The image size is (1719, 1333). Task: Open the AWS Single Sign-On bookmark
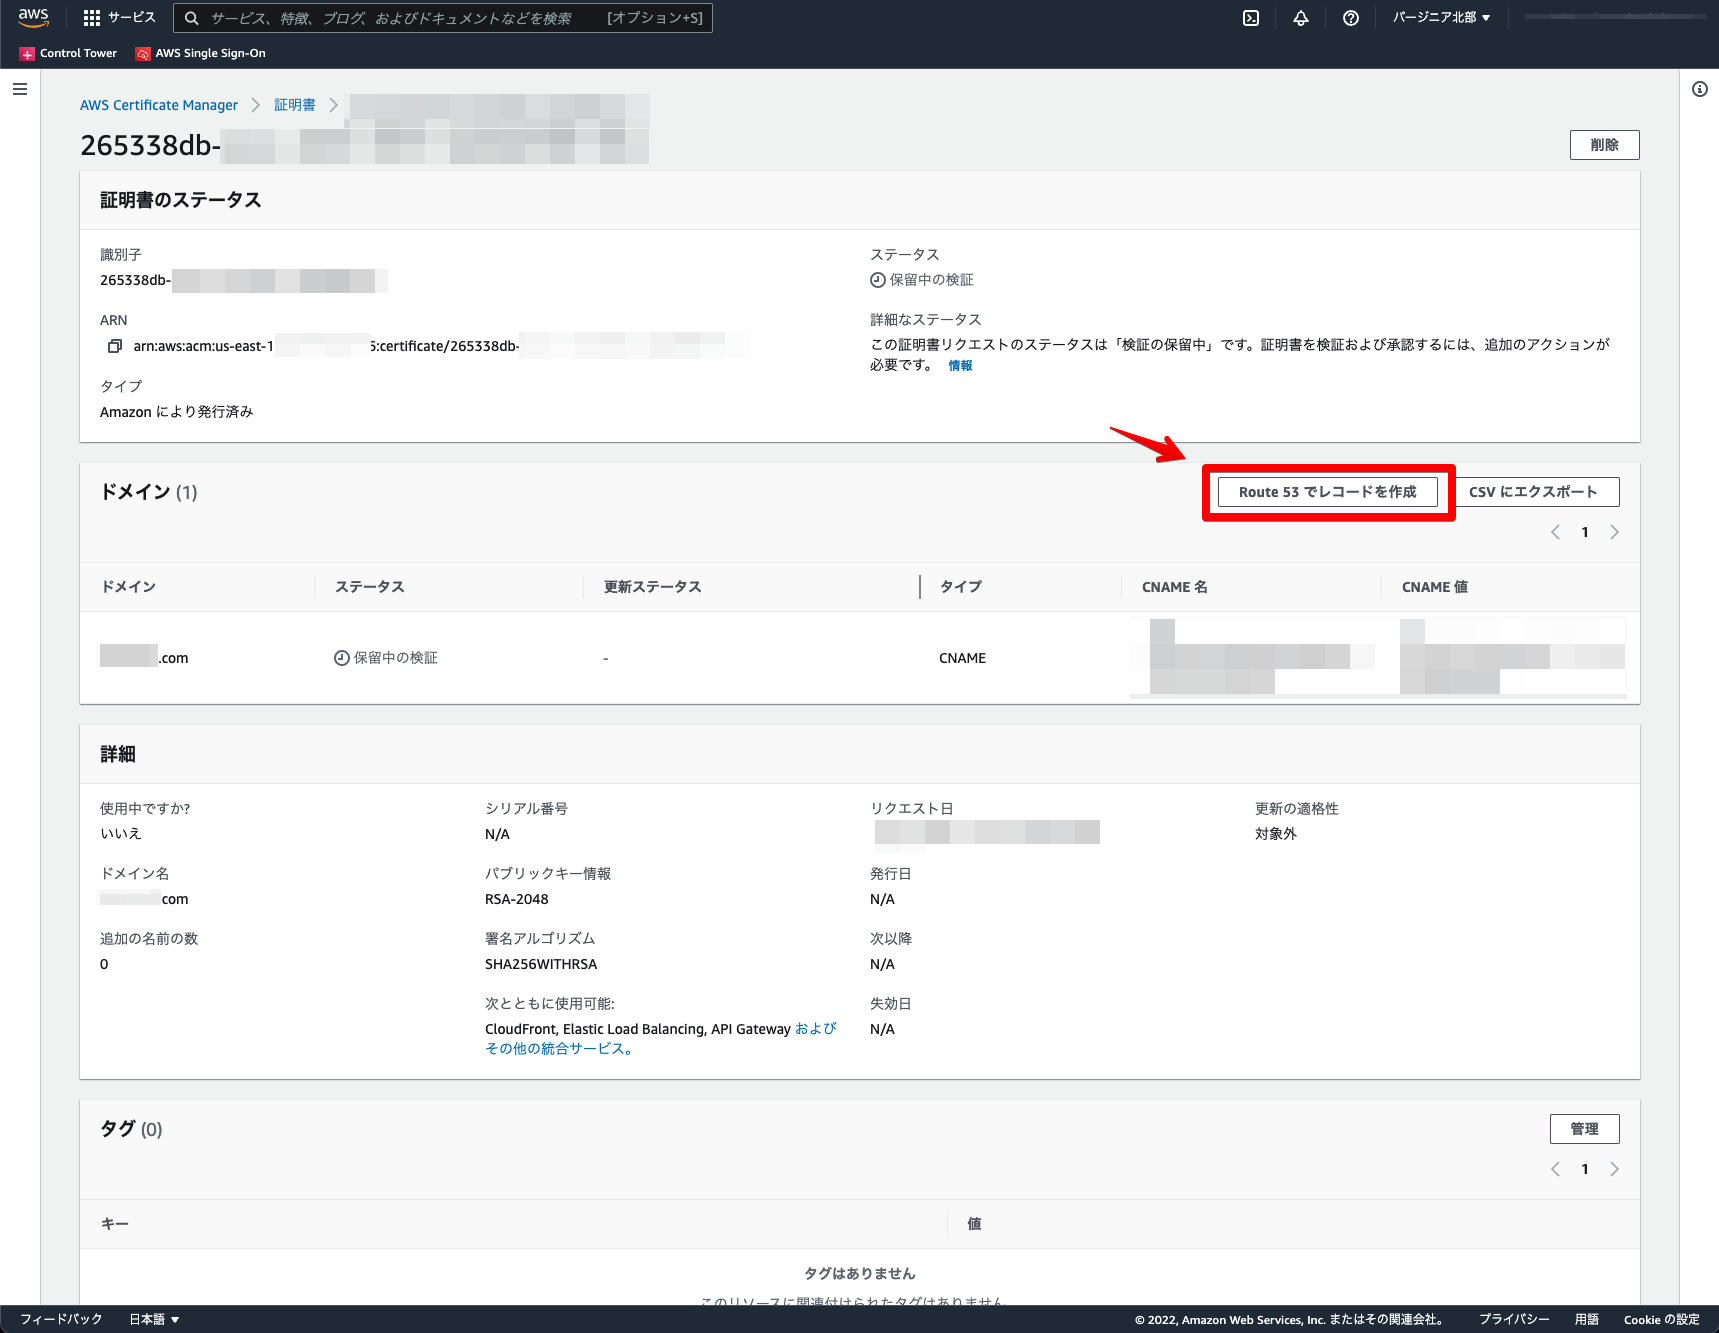[x=201, y=53]
